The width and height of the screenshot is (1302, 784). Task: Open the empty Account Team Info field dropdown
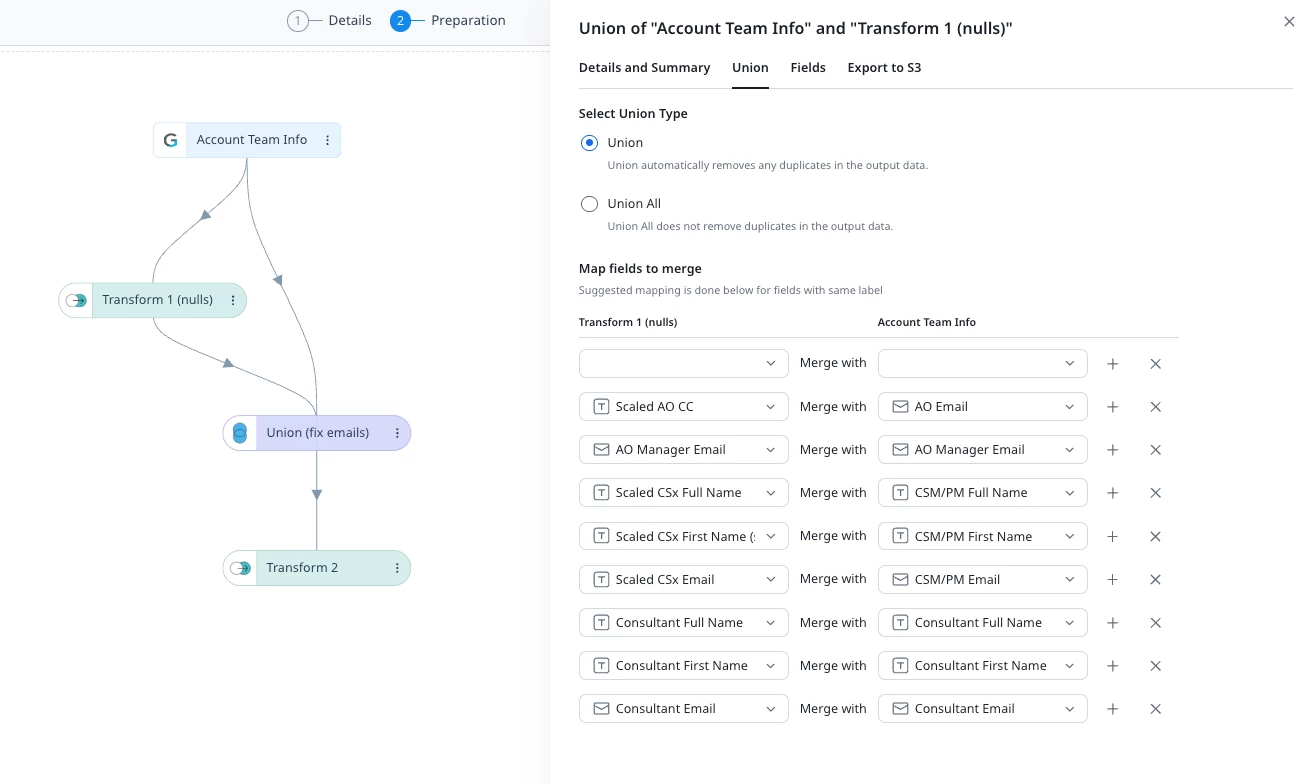[982, 363]
